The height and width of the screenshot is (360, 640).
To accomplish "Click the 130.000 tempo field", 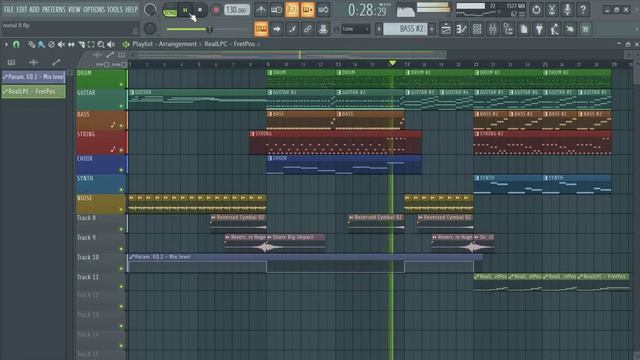I will point(237,10).
